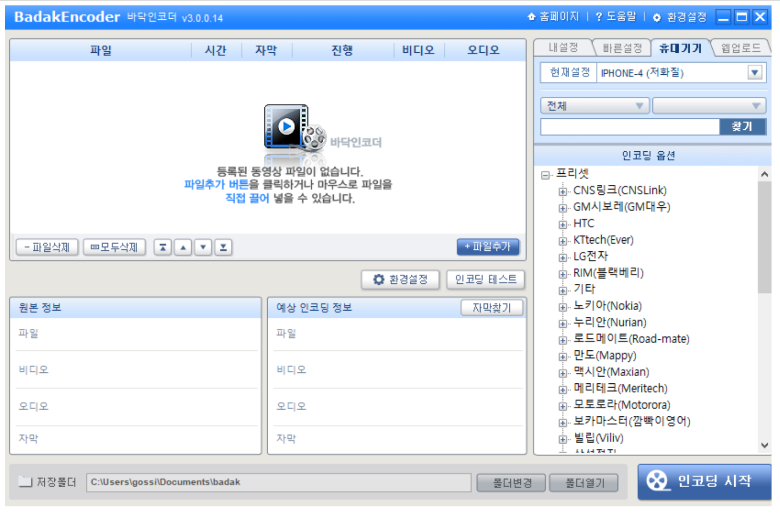Screen dimensions: 780x513
Task: Expand the 누리안(Nurian) node
Action: click(563, 323)
